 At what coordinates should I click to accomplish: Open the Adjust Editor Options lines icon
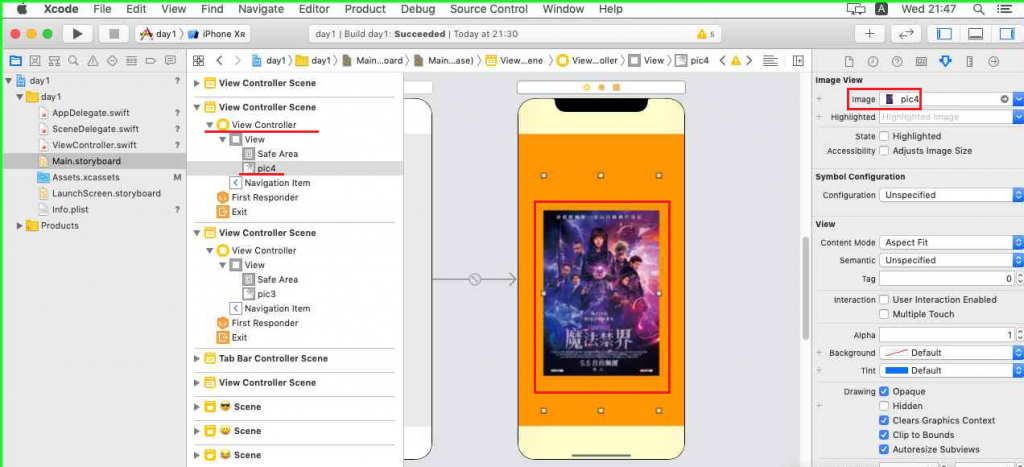[x=771, y=61]
